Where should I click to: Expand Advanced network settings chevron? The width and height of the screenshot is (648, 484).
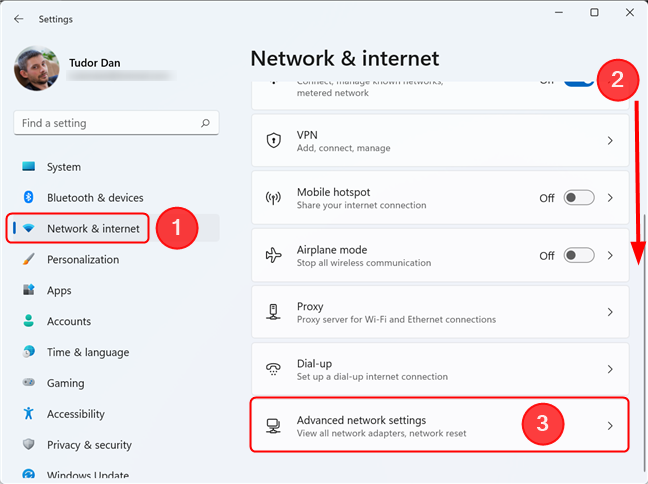tap(610, 426)
